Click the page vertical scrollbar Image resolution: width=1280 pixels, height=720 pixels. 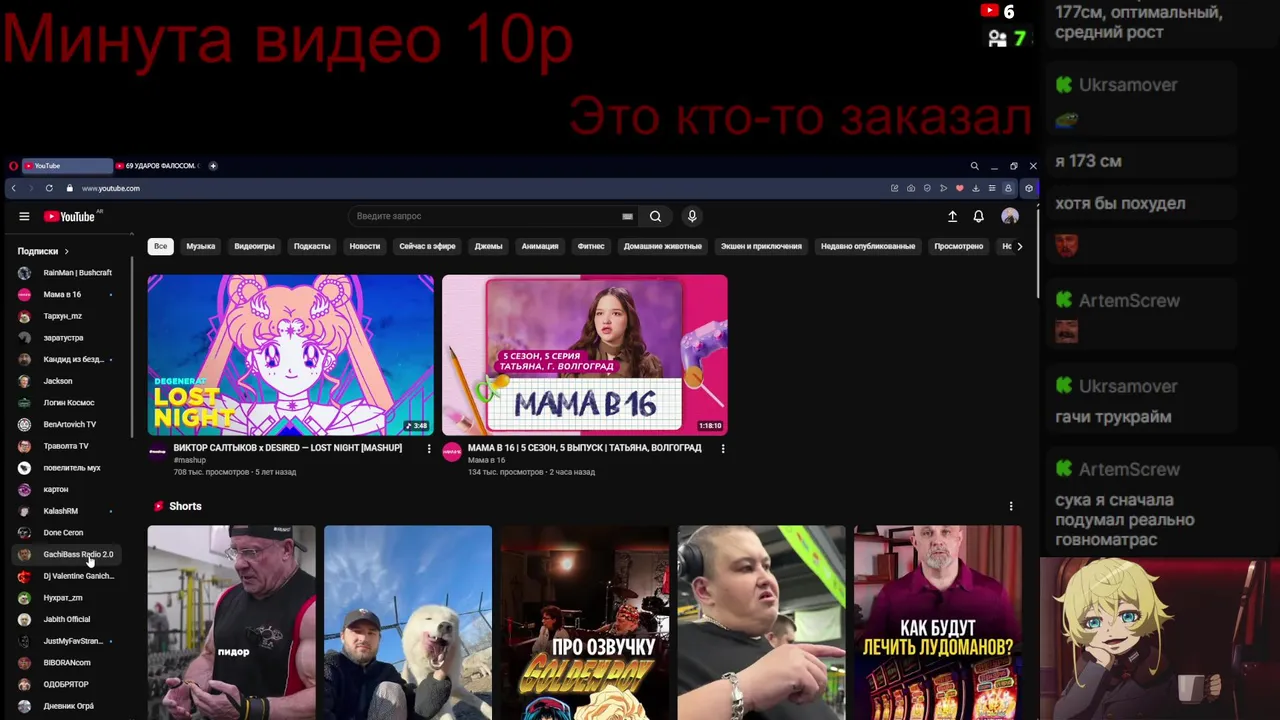[1037, 250]
